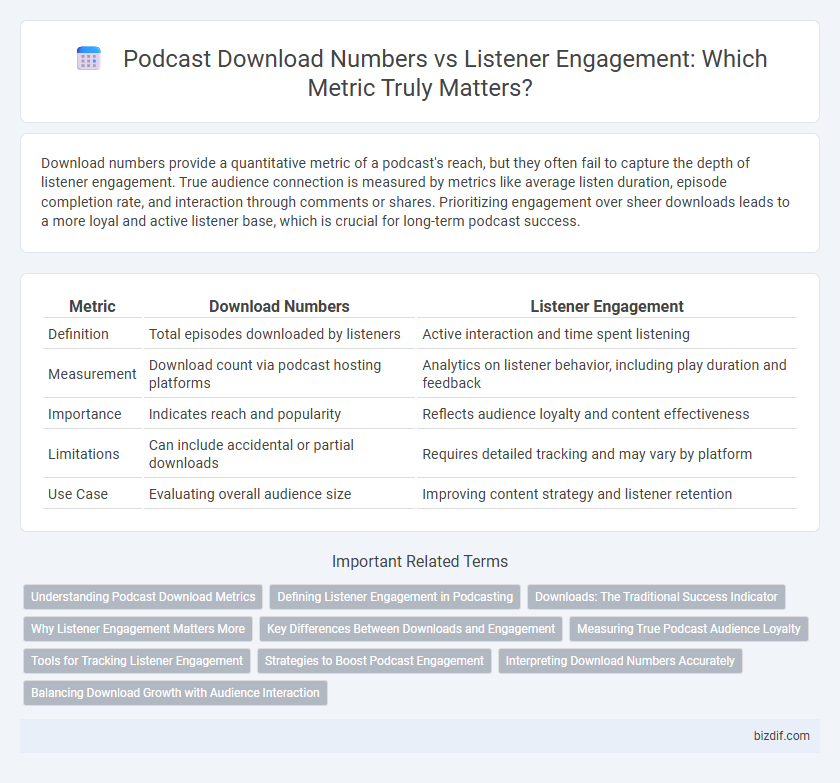Open Downloads: The Traditional Success Indicator tag
The height and width of the screenshot is (783, 840).
coord(656,597)
